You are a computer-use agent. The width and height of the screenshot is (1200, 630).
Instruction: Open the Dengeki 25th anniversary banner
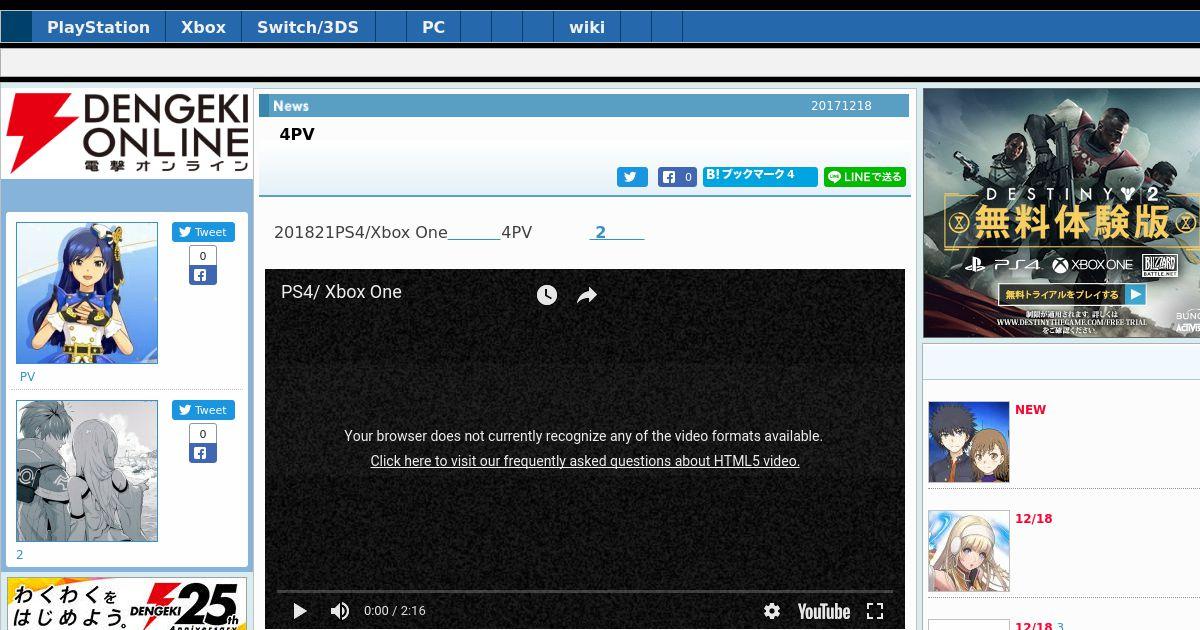(x=127, y=604)
